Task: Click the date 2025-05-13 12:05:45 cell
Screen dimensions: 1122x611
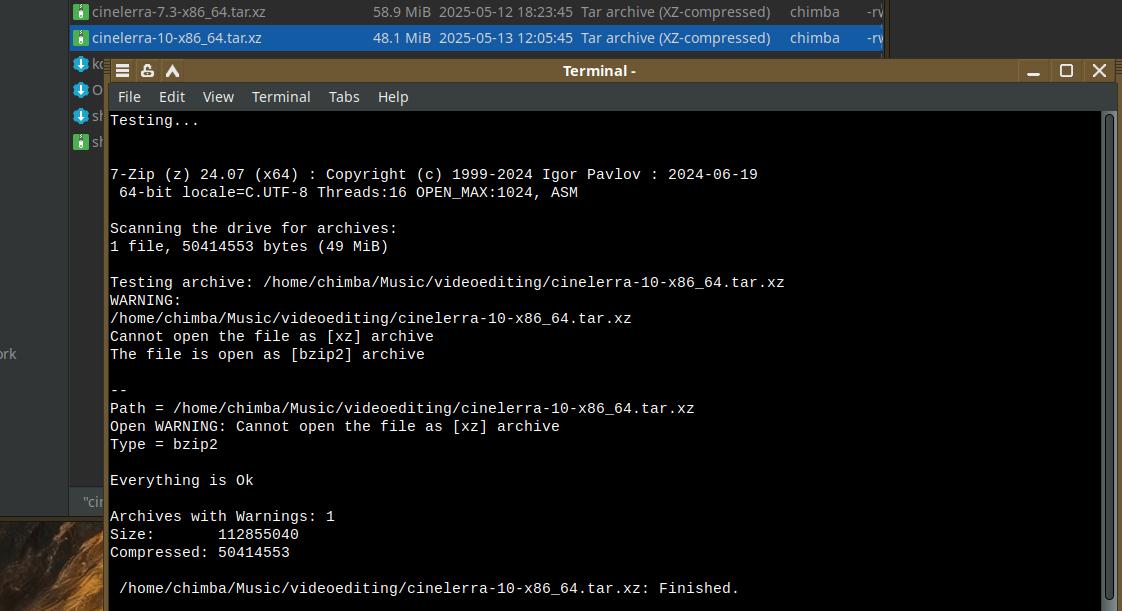Action: pyautogui.click(x=506, y=38)
